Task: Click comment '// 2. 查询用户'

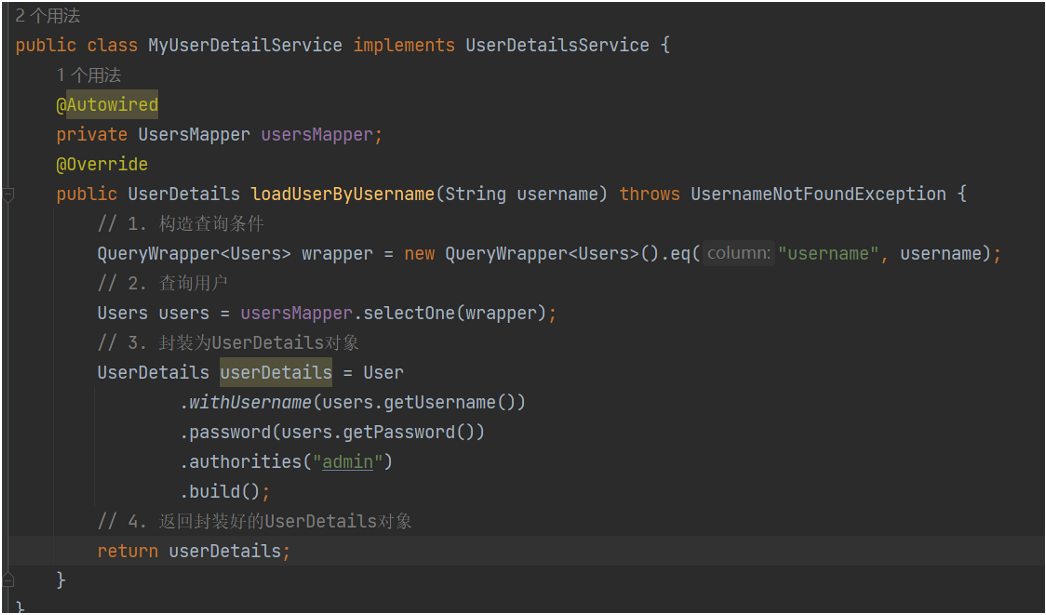Action: [163, 283]
